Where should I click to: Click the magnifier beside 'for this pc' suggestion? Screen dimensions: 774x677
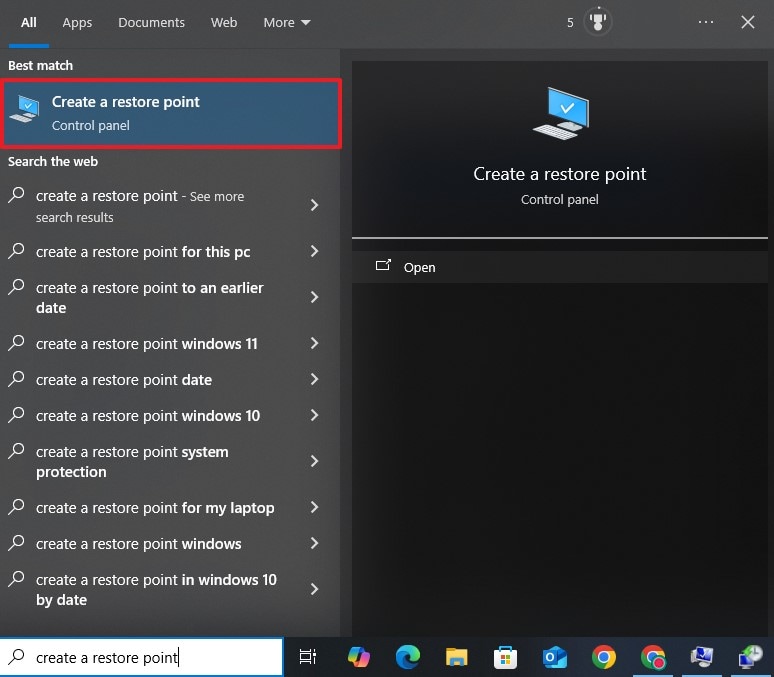(x=16, y=250)
